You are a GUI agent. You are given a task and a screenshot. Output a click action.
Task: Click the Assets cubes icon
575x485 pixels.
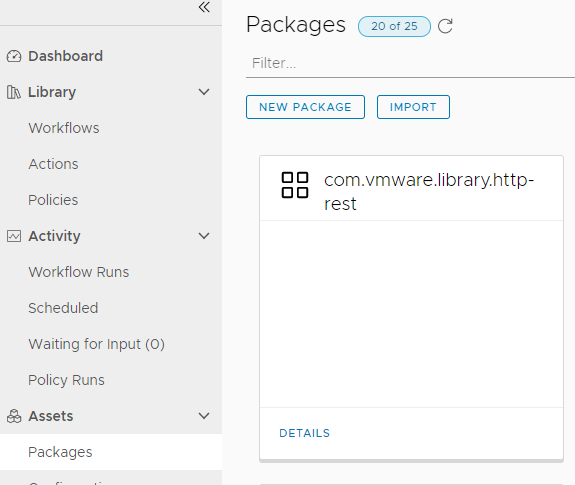pyautogui.click(x=14, y=416)
